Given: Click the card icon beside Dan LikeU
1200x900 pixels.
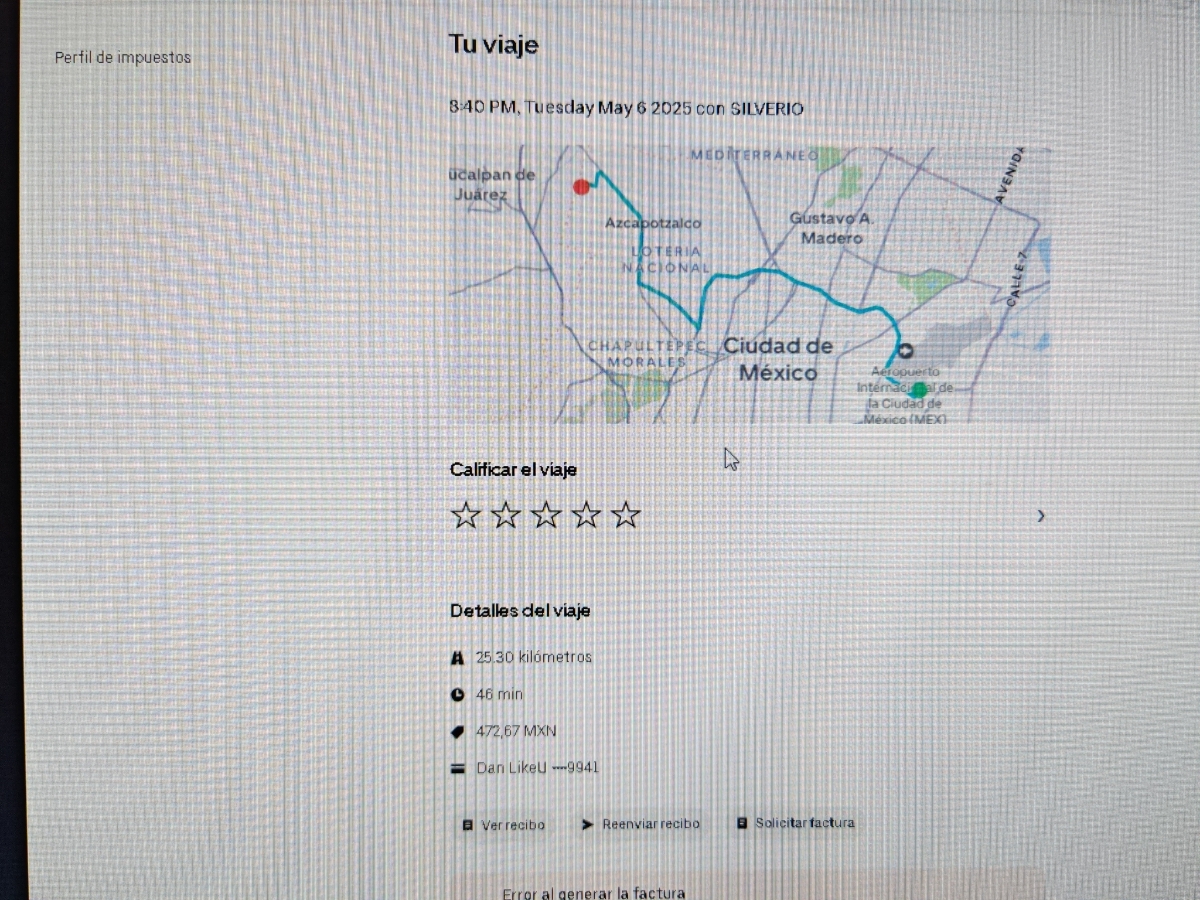Looking at the screenshot, I should (x=458, y=769).
